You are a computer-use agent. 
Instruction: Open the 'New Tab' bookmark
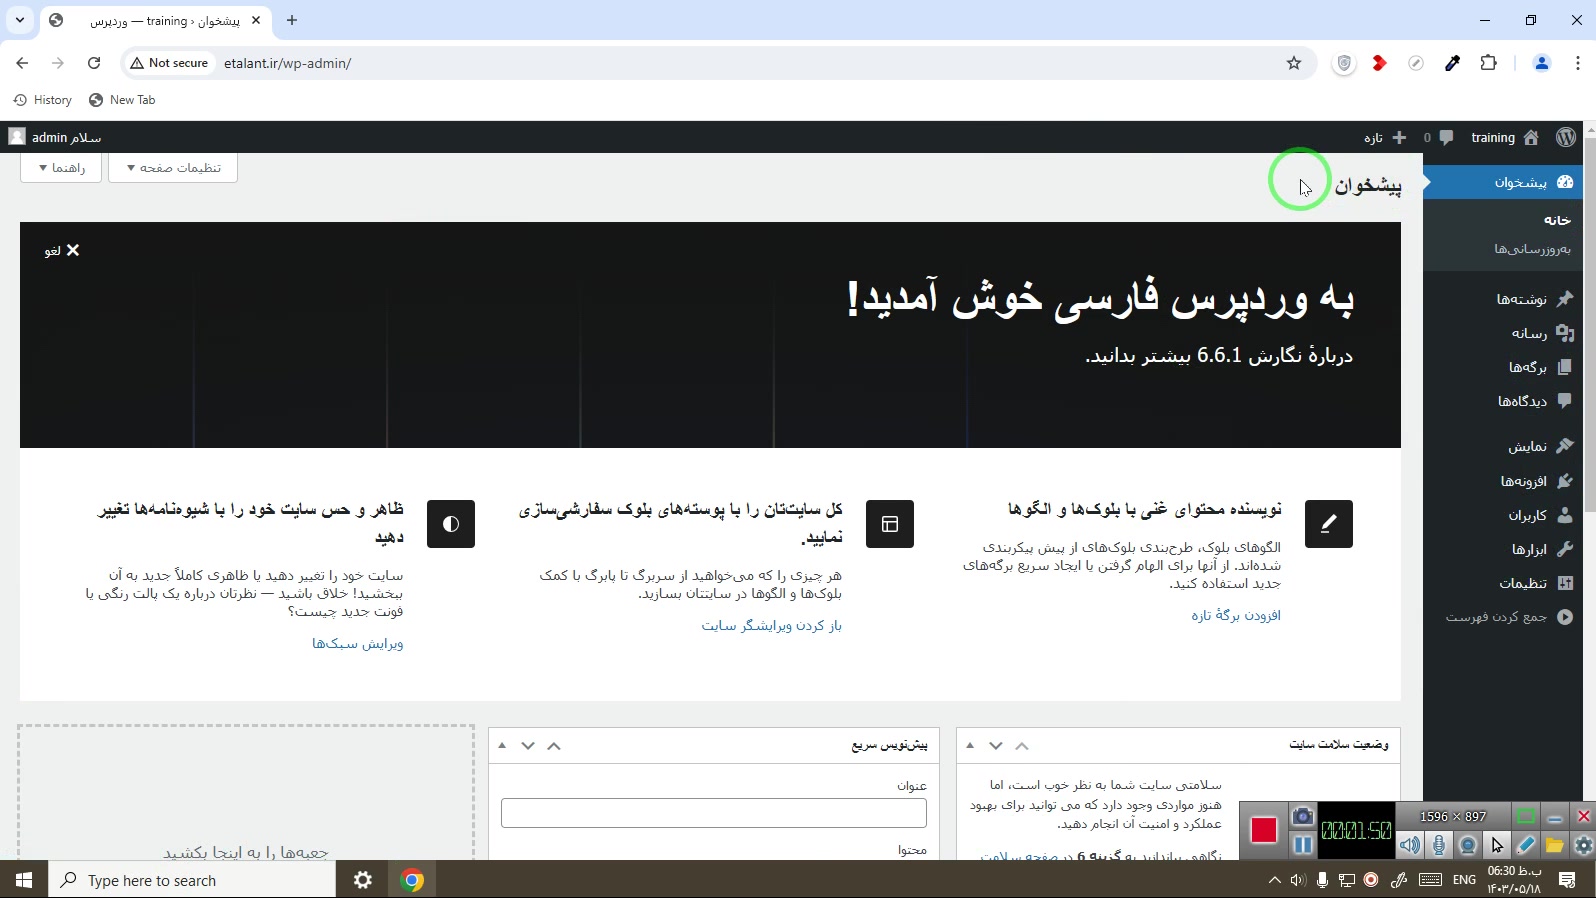pos(122,100)
